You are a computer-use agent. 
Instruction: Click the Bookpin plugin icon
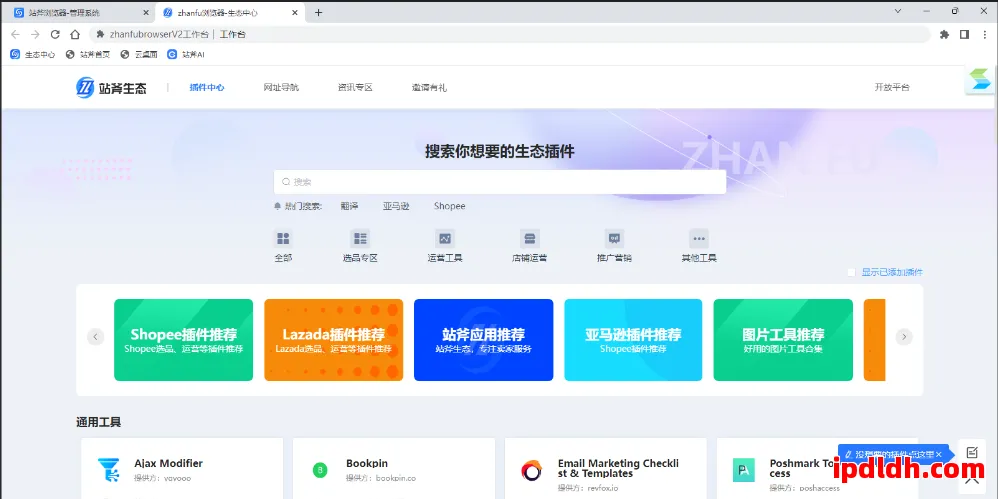click(x=320, y=470)
